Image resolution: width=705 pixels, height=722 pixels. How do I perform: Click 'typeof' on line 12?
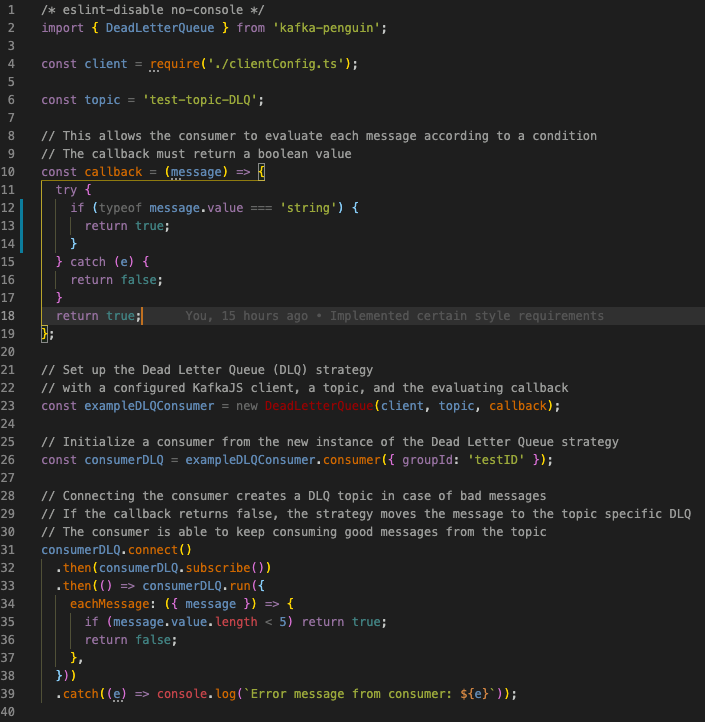pyautogui.click(x=120, y=208)
